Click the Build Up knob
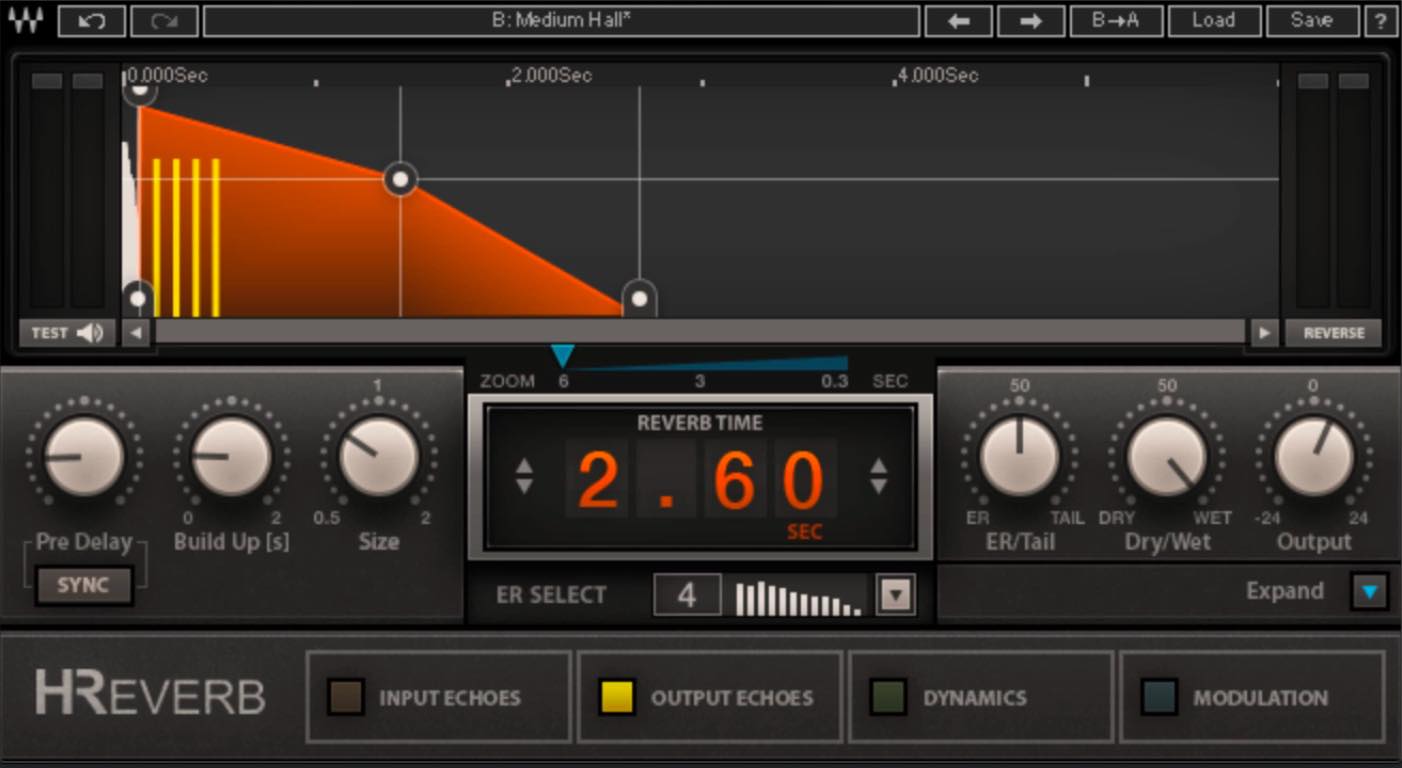Viewport: 1402px width, 768px height. (x=231, y=456)
